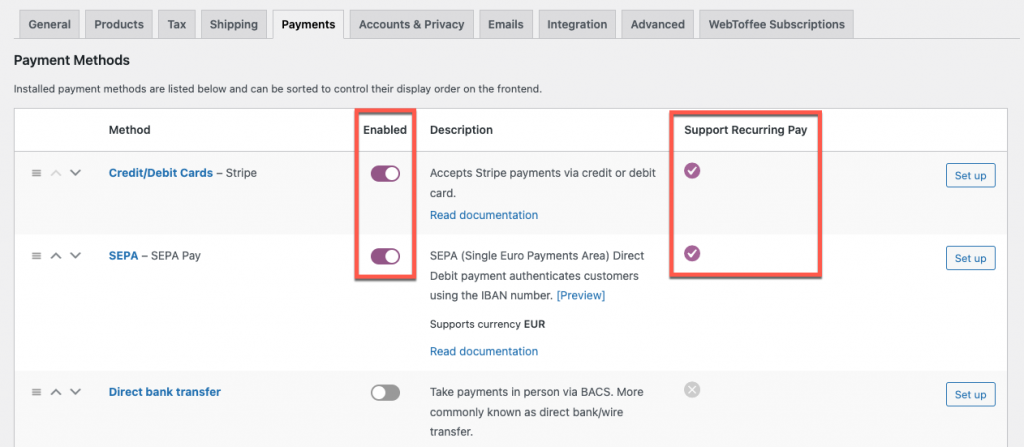Click recurring pay checkmark for SEPA
Screen dimensions: 1024x447
coord(692,253)
